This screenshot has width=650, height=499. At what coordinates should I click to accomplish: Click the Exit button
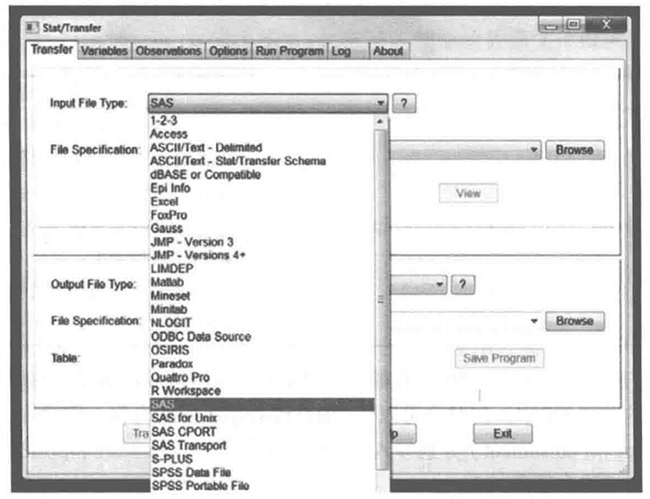tap(503, 434)
